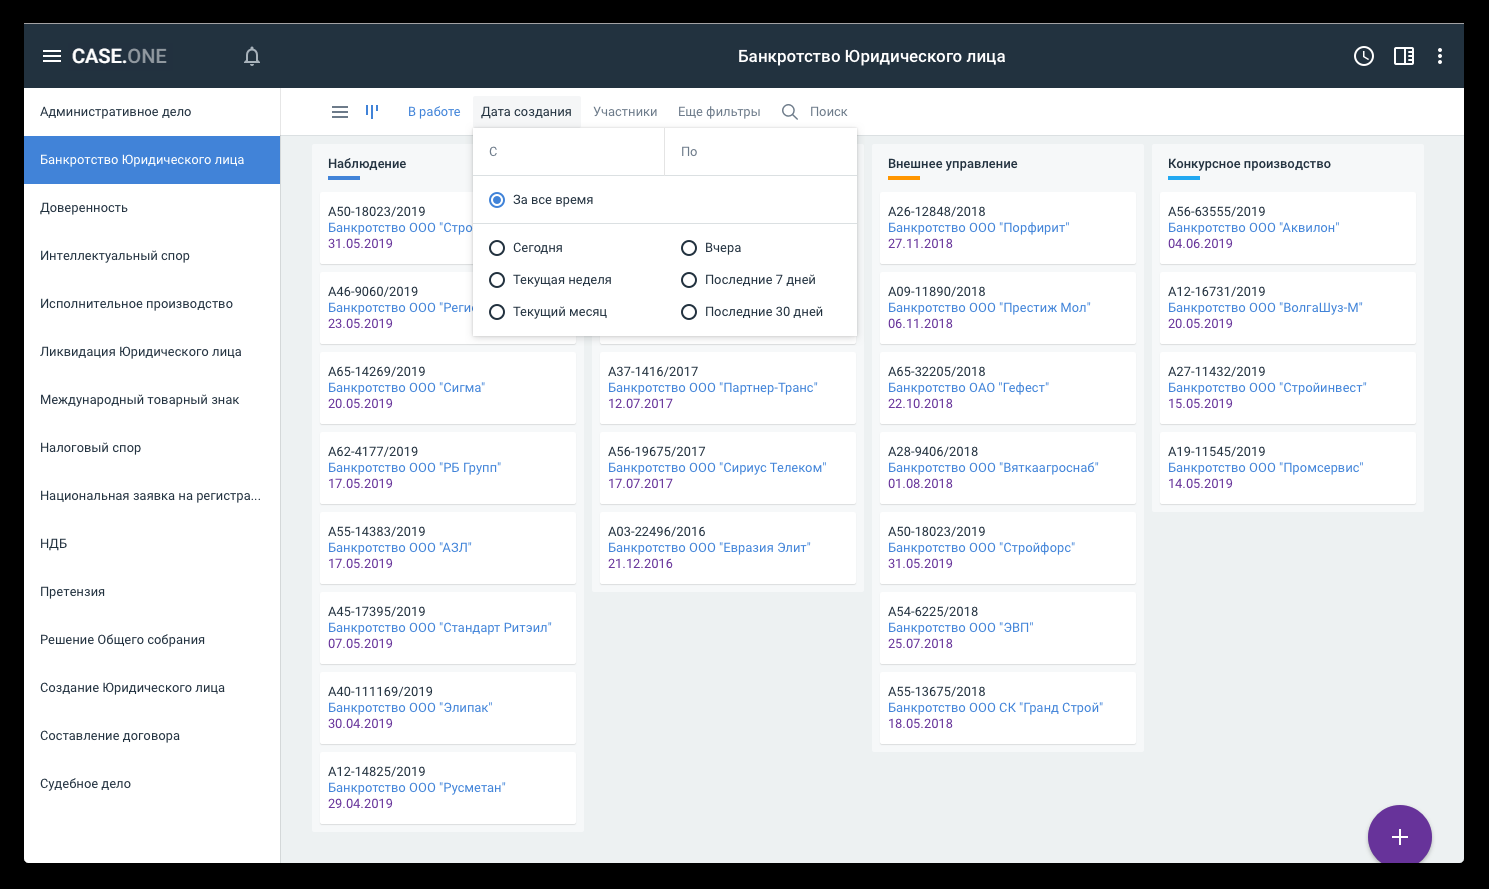
Task: Select the 'Текущая неделя' radio option
Action: click(x=497, y=280)
